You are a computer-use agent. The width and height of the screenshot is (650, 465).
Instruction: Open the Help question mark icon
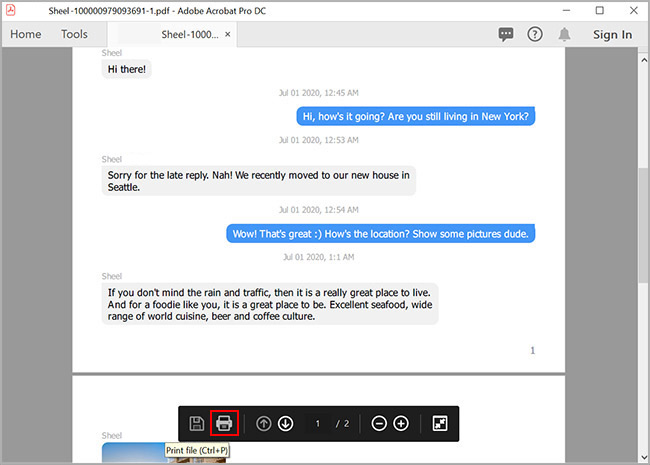click(x=535, y=34)
